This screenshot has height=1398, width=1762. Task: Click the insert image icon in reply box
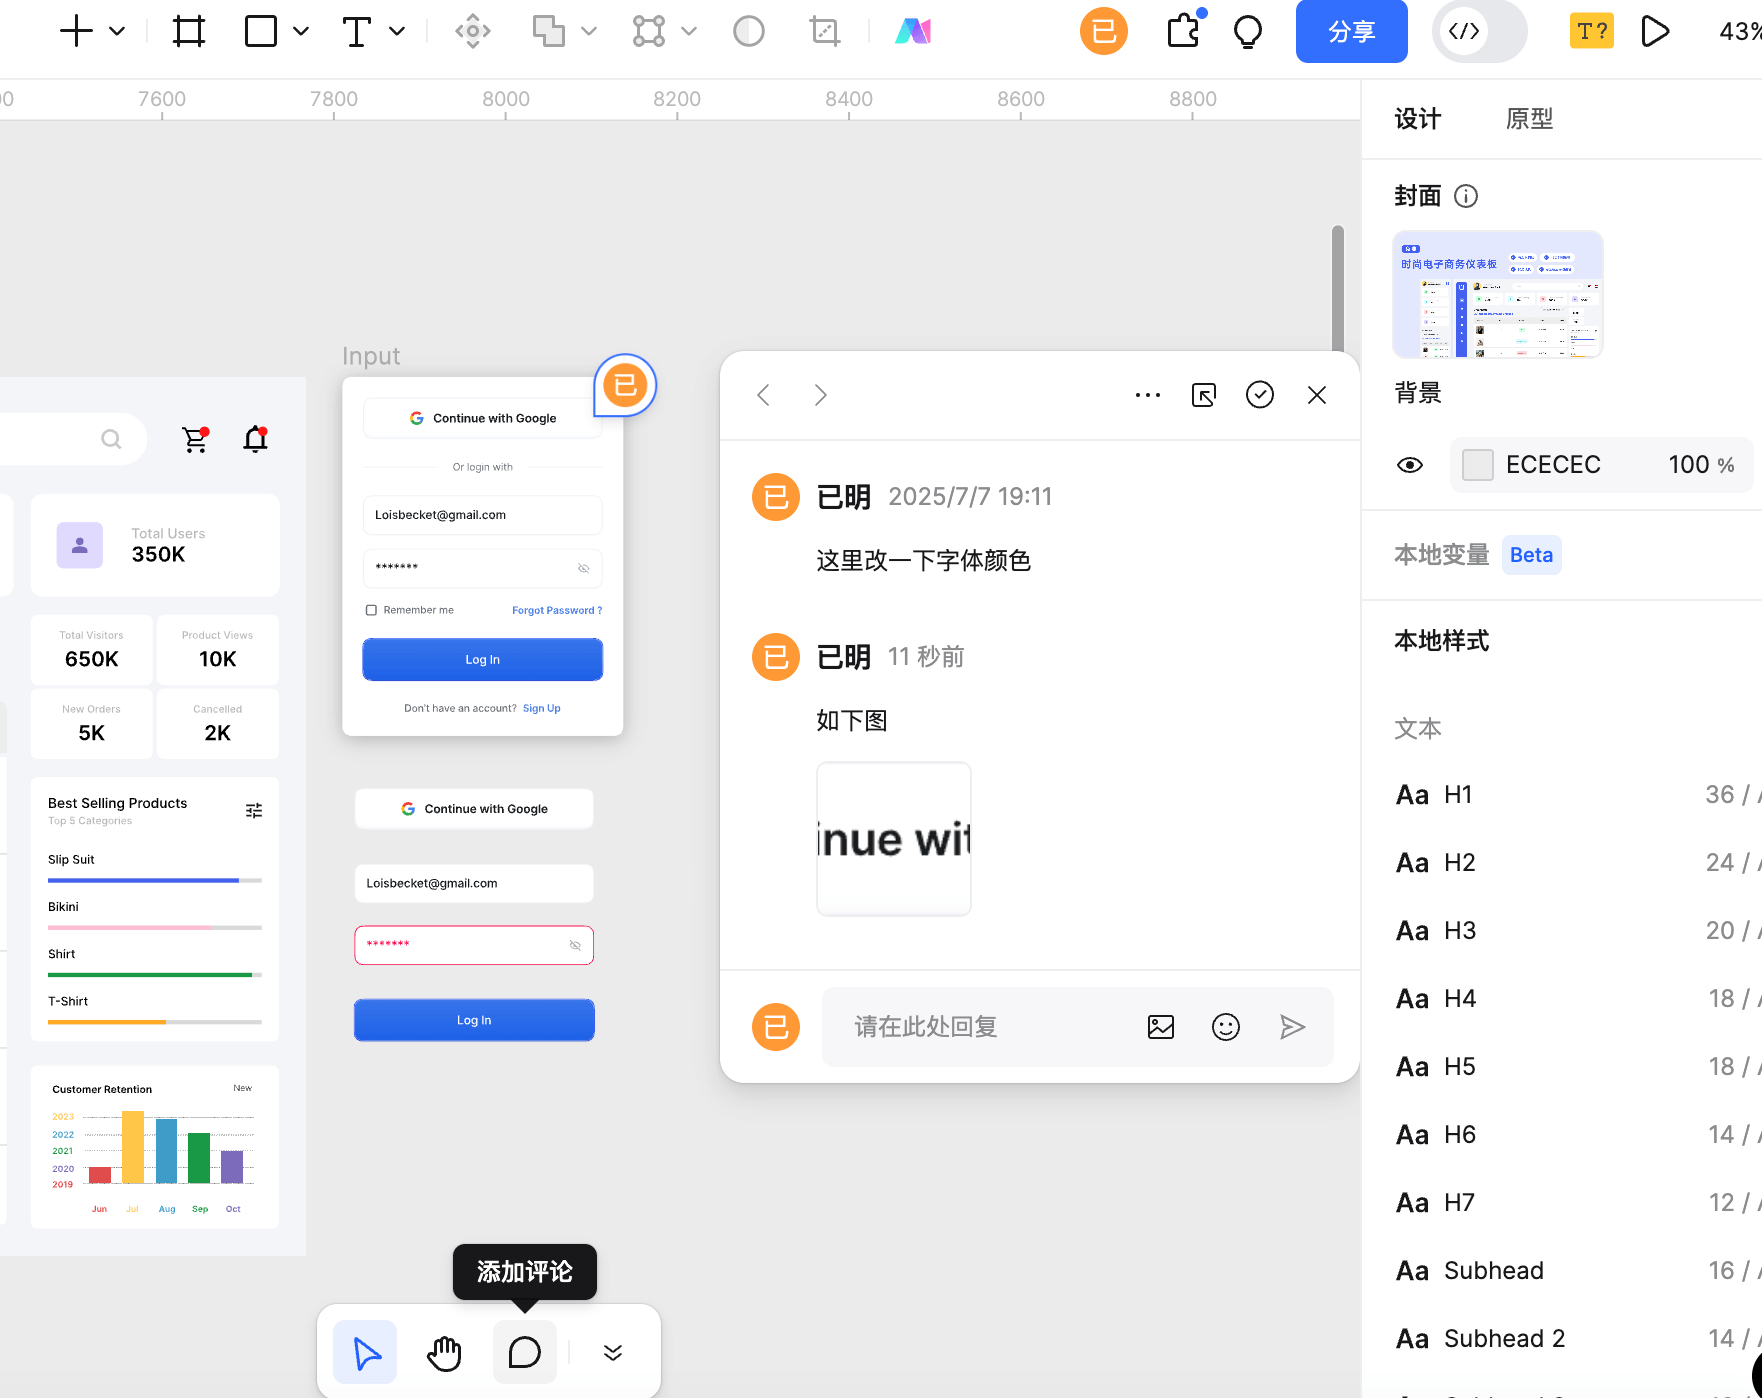point(1161,1027)
